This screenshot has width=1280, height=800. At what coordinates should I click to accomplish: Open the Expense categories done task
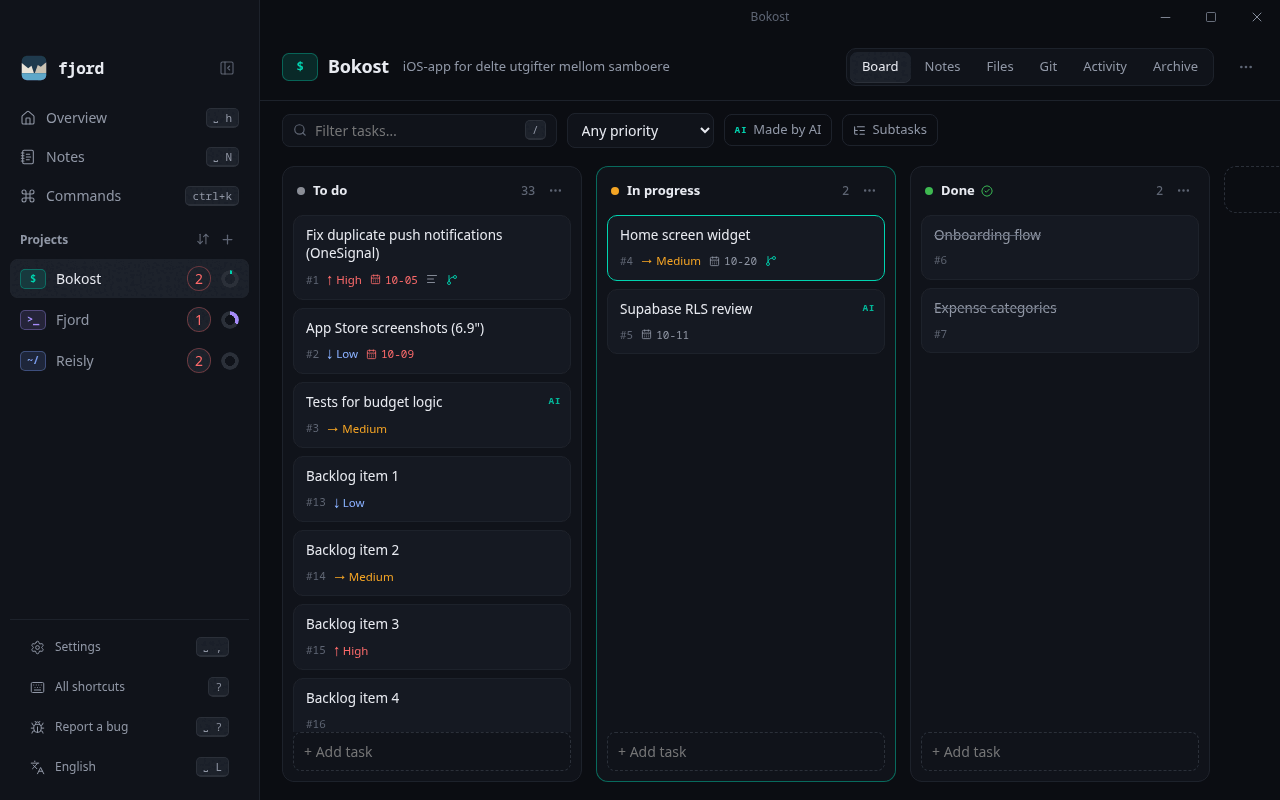(x=1060, y=321)
